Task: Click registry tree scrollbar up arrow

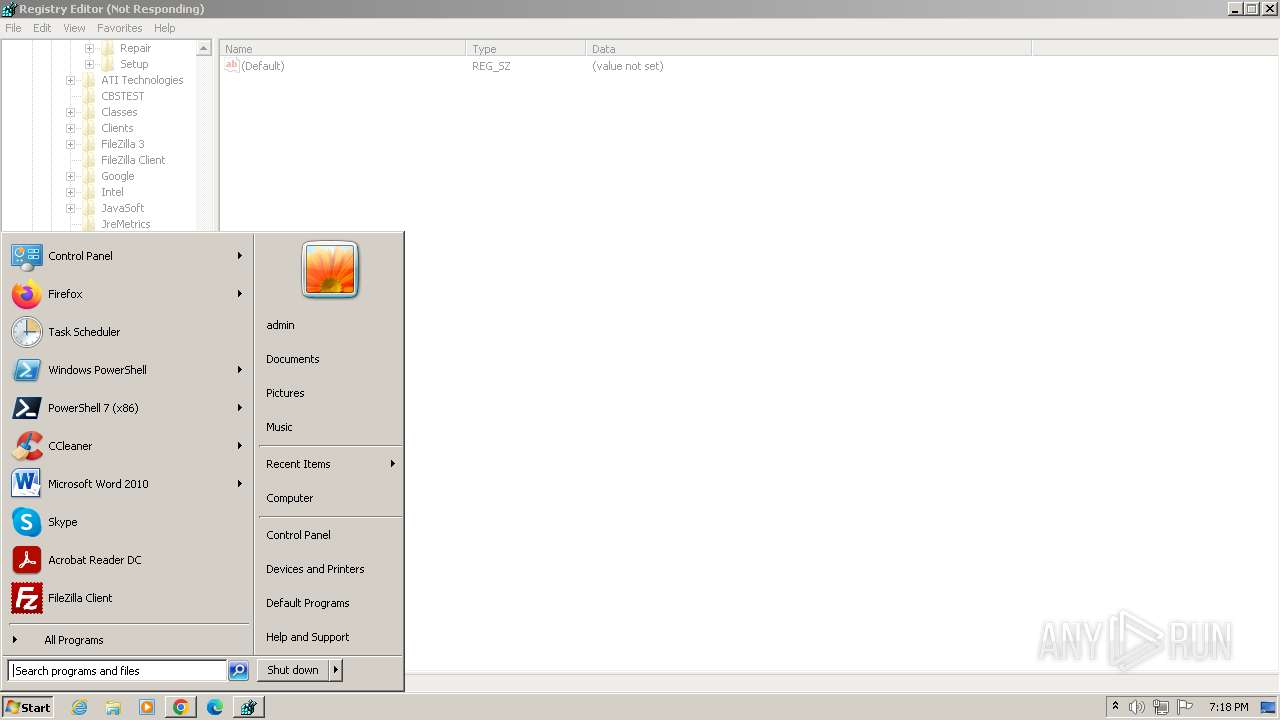Action: (204, 48)
